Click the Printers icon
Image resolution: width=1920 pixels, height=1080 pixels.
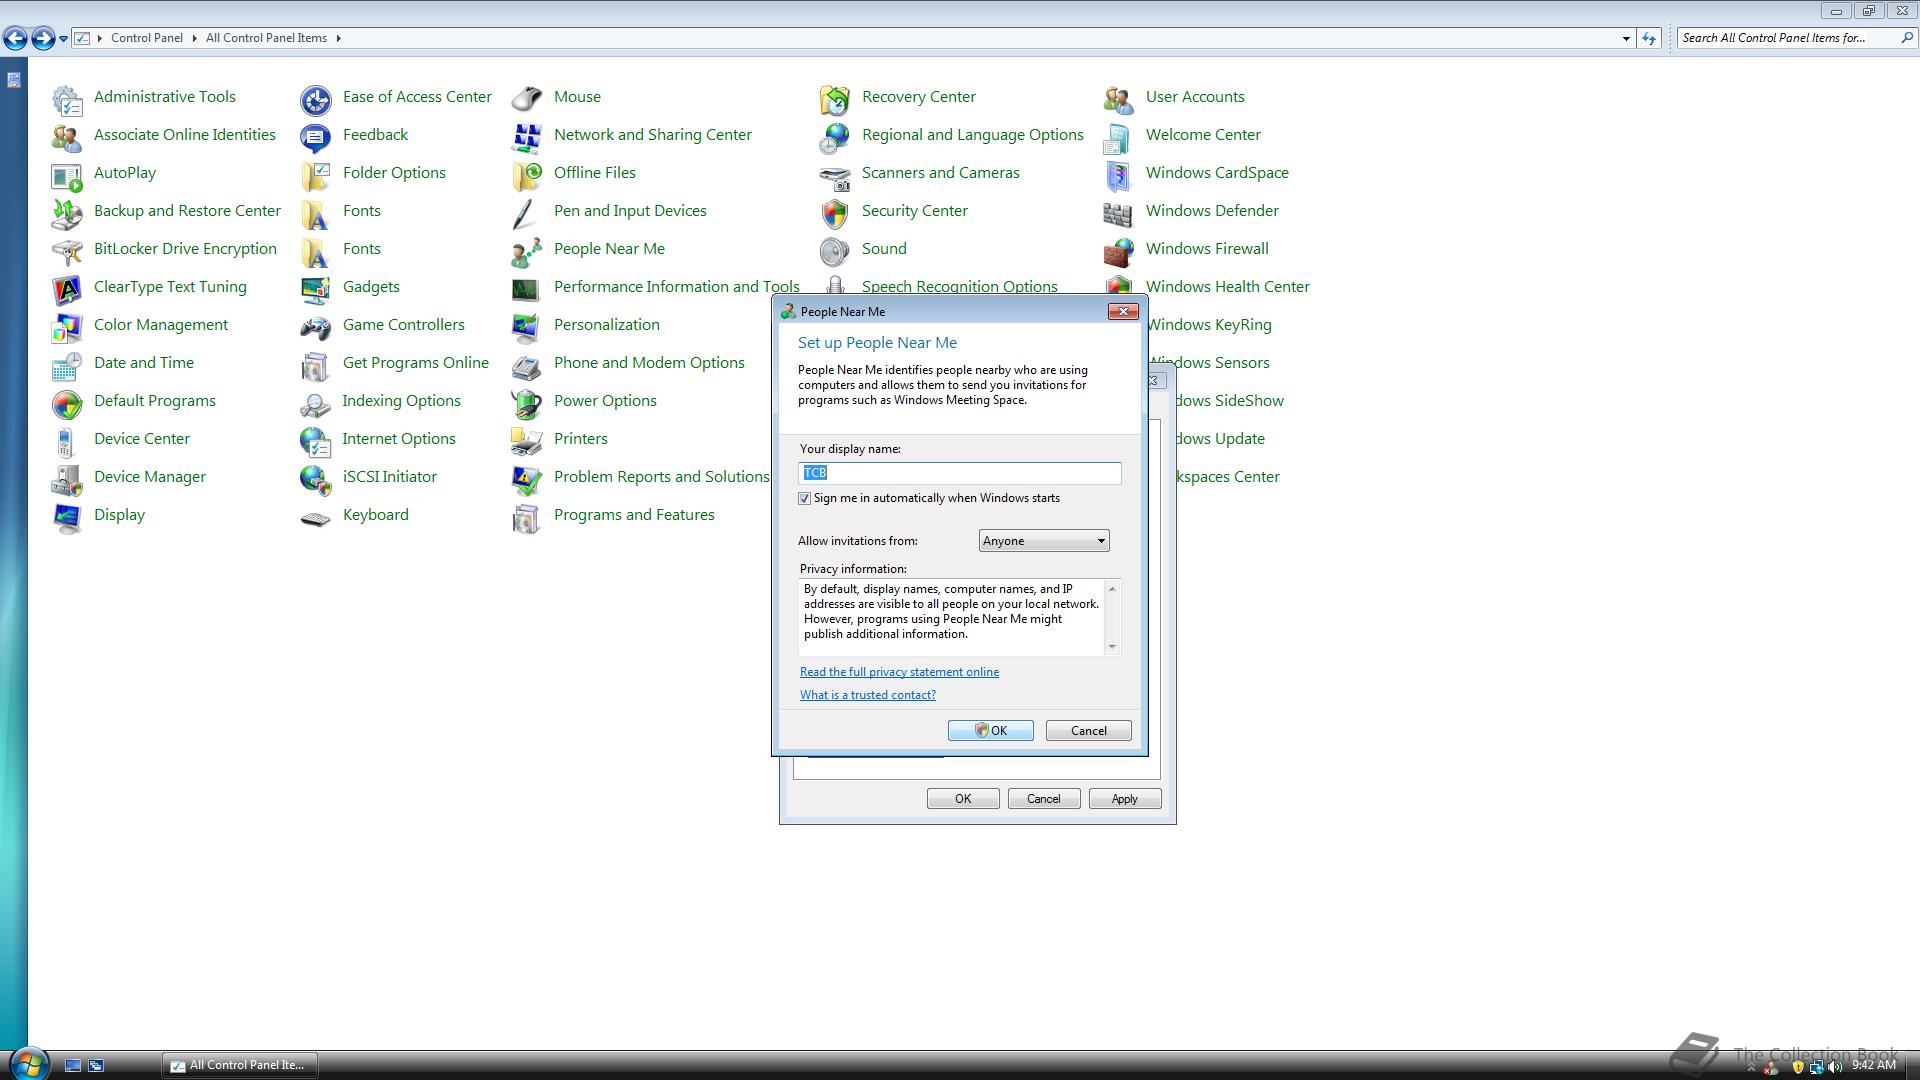[527, 441]
